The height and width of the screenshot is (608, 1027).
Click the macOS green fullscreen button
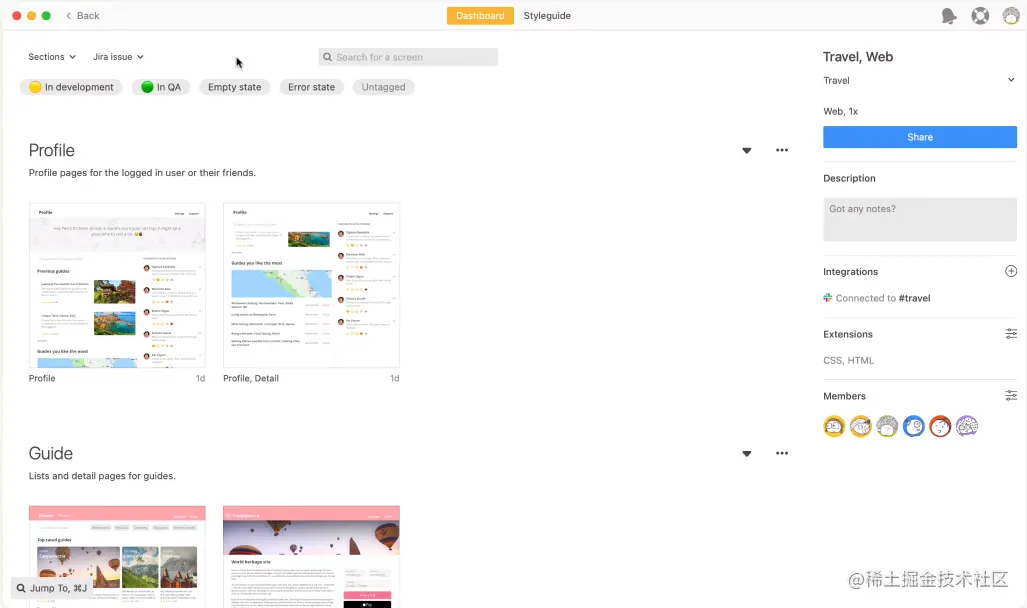click(x=46, y=16)
